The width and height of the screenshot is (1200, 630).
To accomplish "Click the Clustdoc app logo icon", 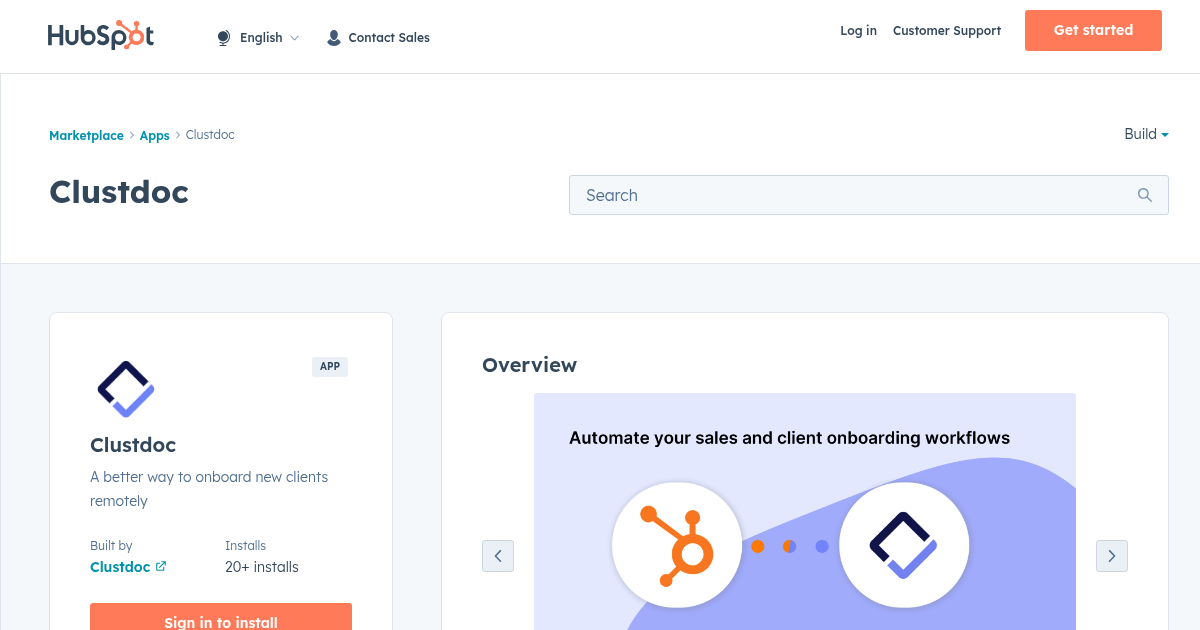I will tap(126, 389).
